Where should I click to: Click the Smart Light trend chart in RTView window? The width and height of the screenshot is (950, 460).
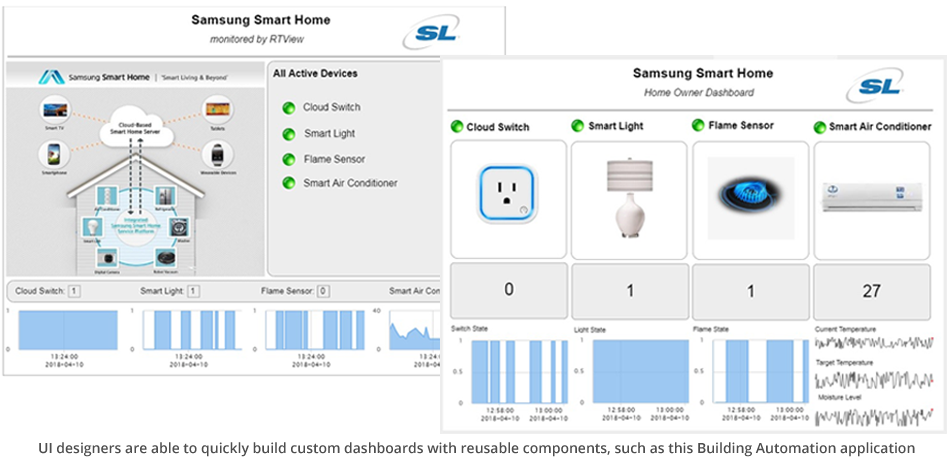coord(191,330)
